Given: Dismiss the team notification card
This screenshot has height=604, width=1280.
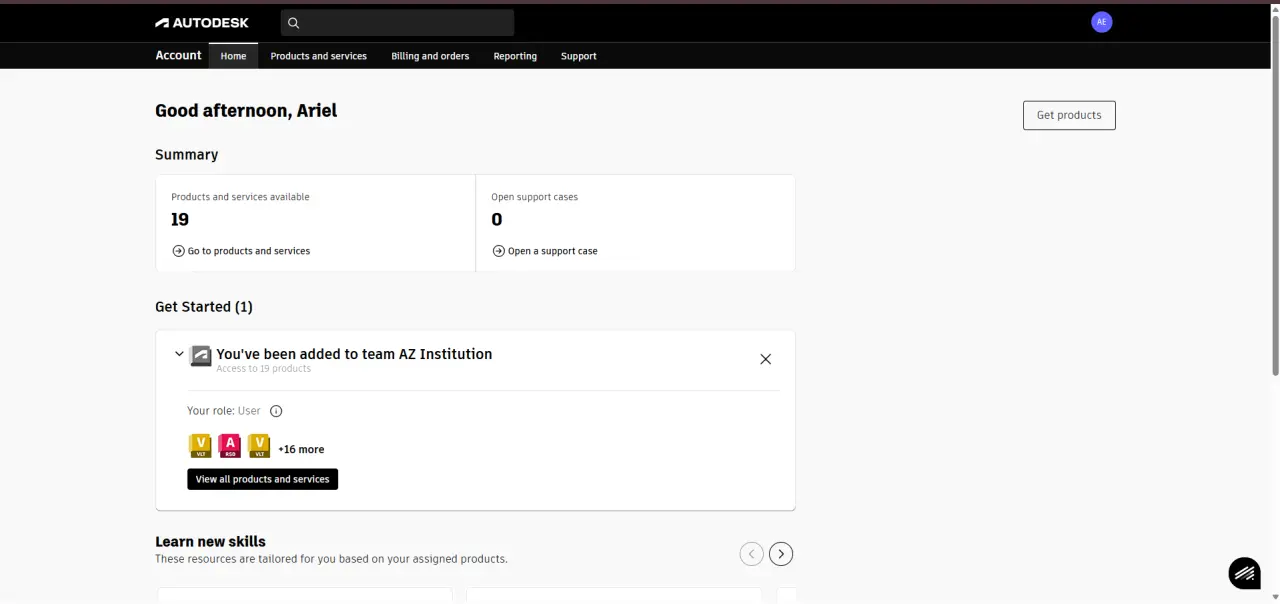Looking at the screenshot, I should [765, 359].
